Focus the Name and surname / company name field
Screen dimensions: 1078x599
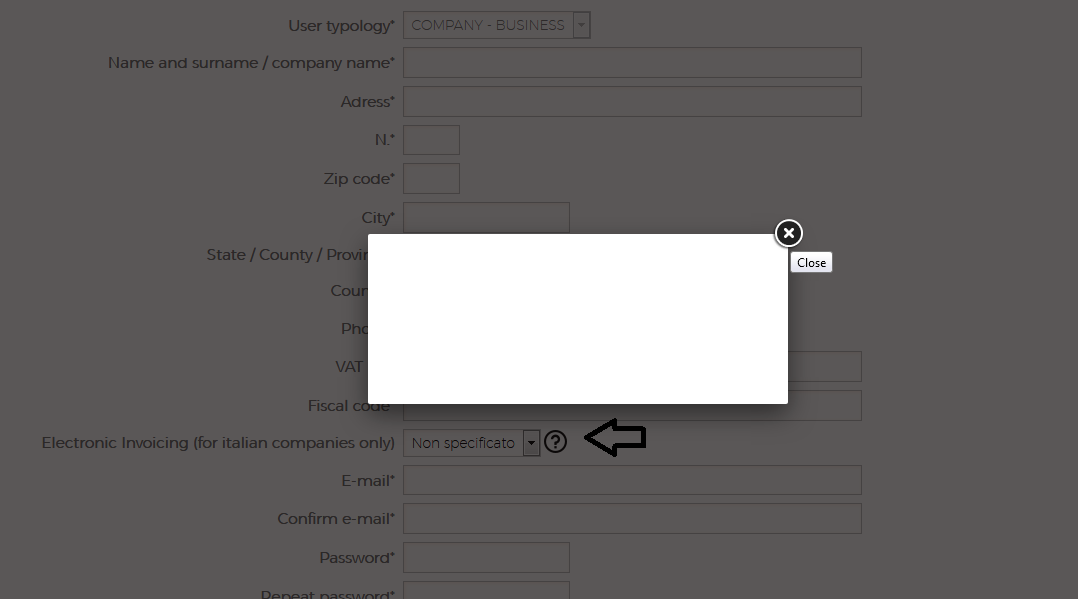[x=632, y=63]
